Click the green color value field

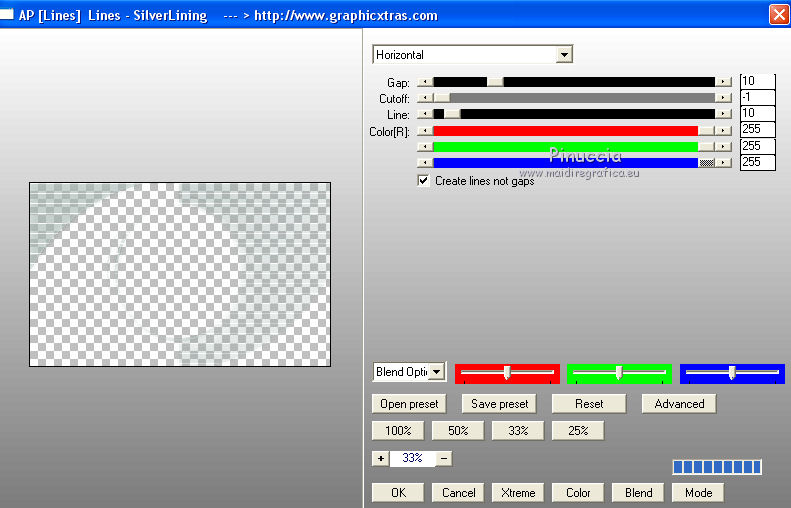tap(757, 146)
